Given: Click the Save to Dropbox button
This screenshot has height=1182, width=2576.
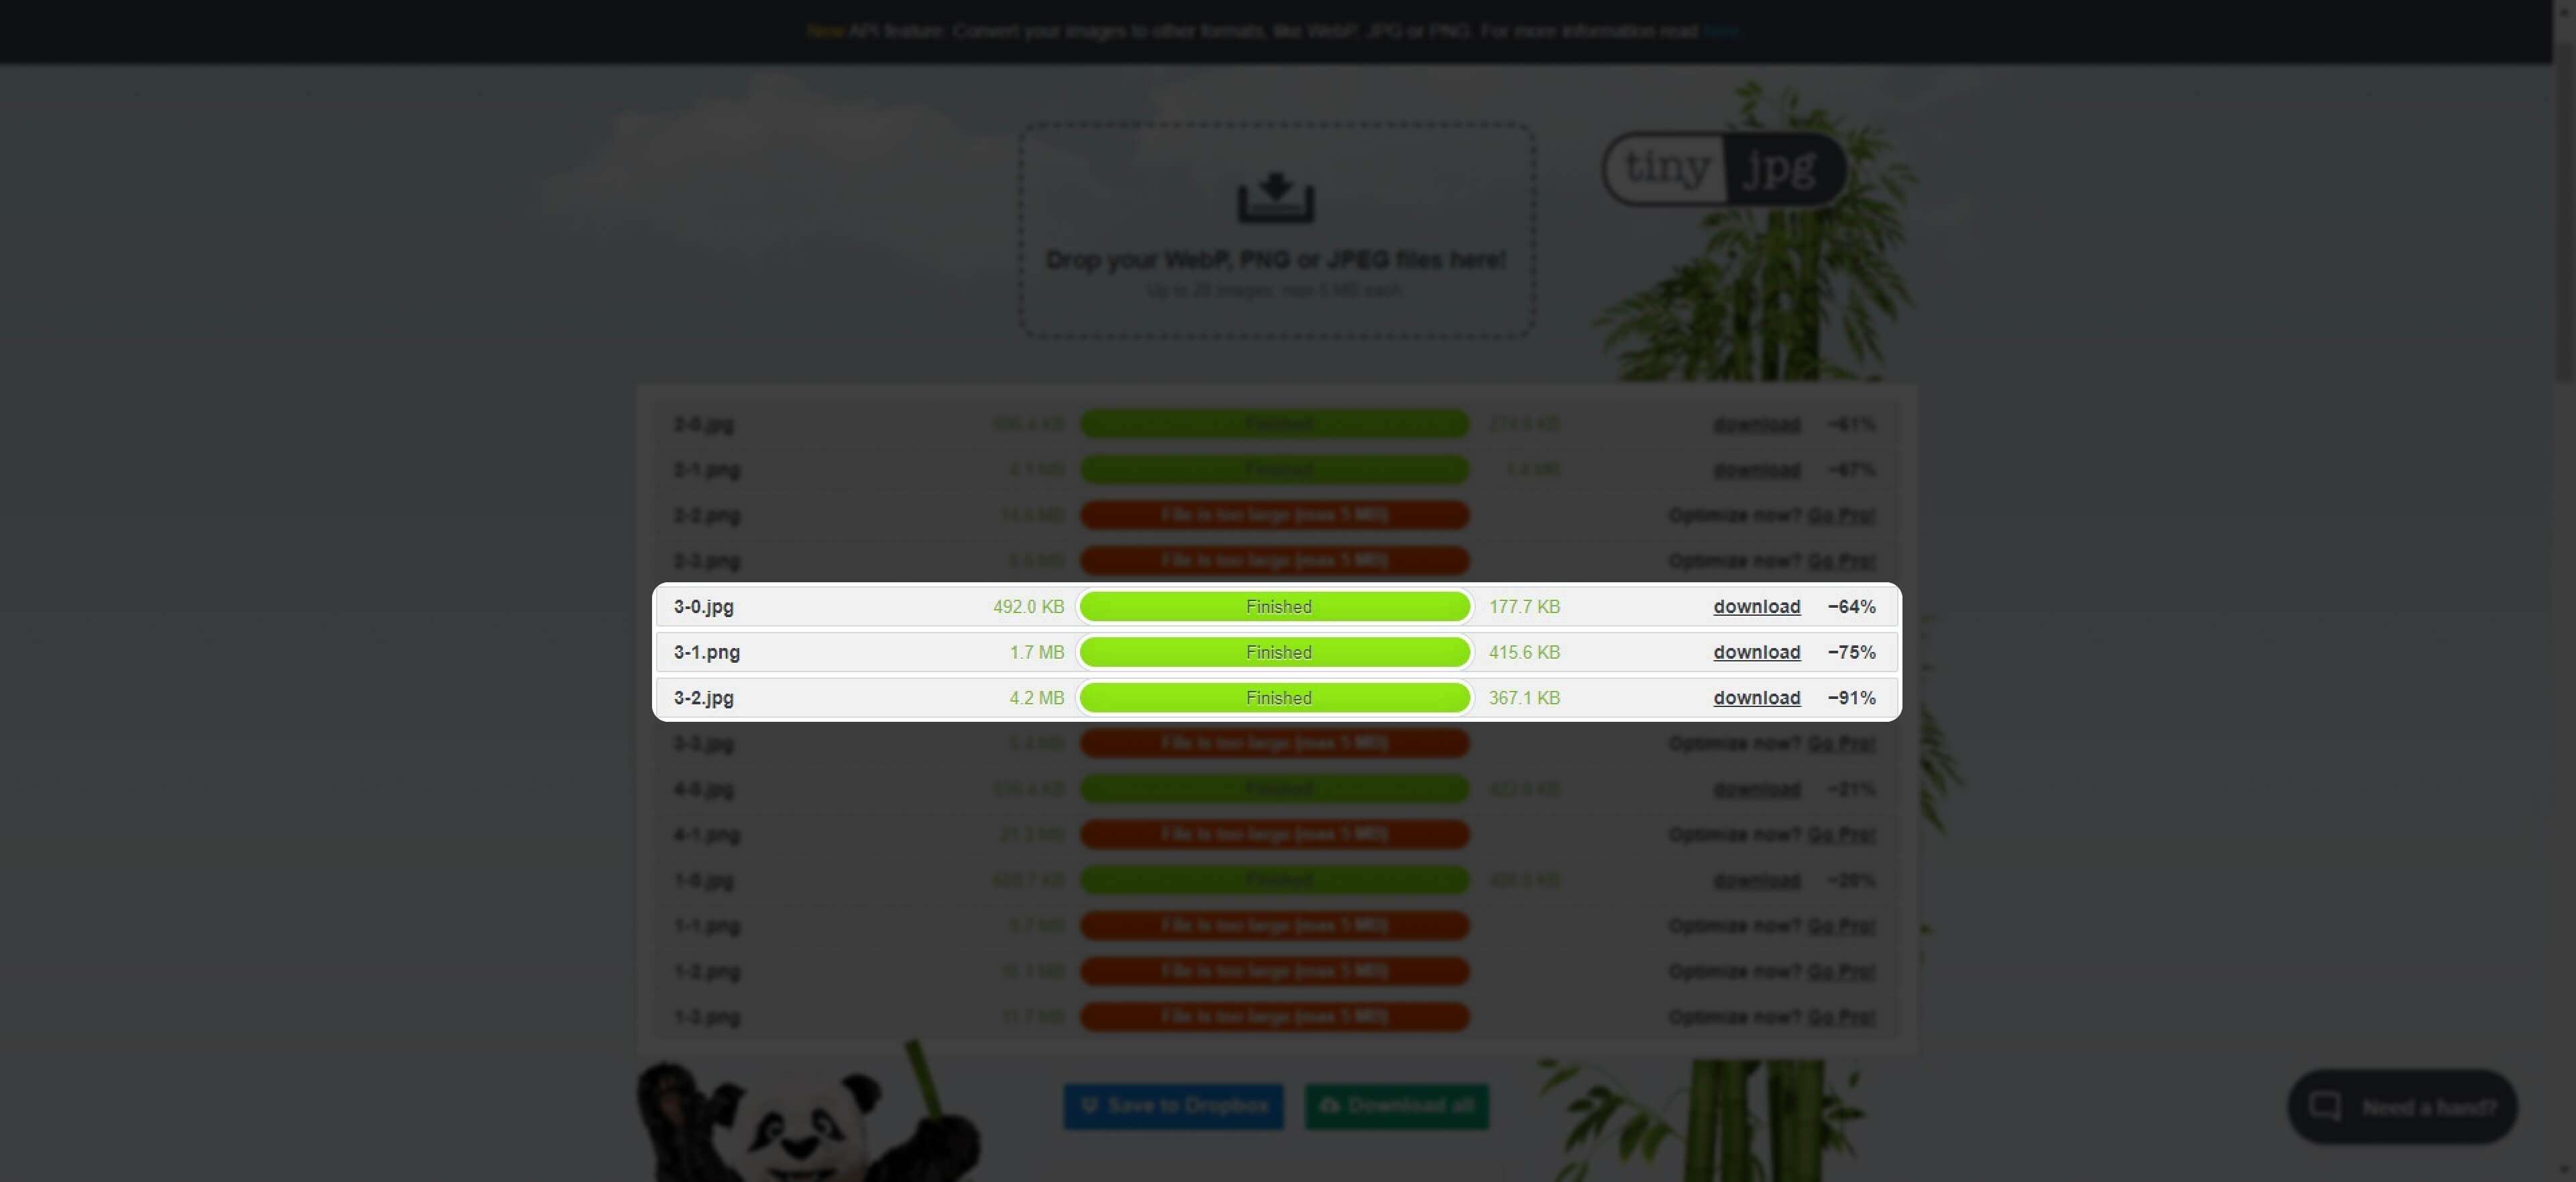Looking at the screenshot, I should click(1173, 1105).
